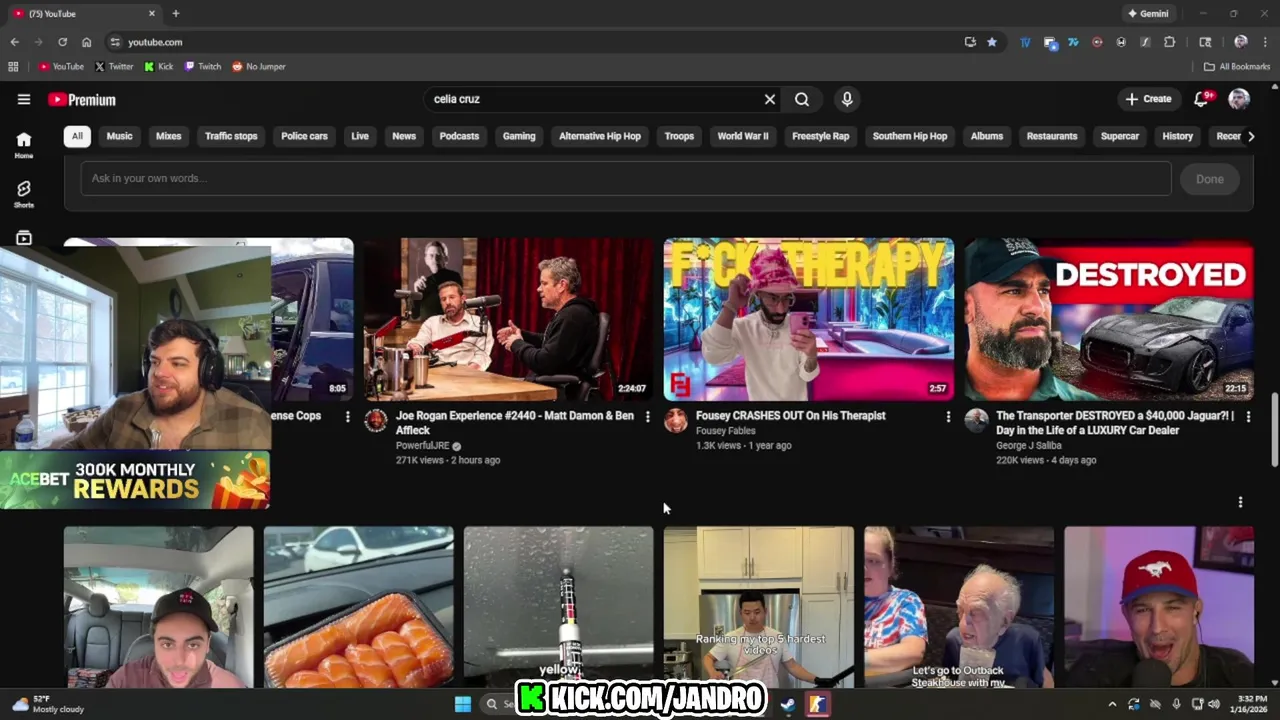1280x720 pixels.
Task: Open the YouTube guide hamburger menu
Action: coord(24,99)
